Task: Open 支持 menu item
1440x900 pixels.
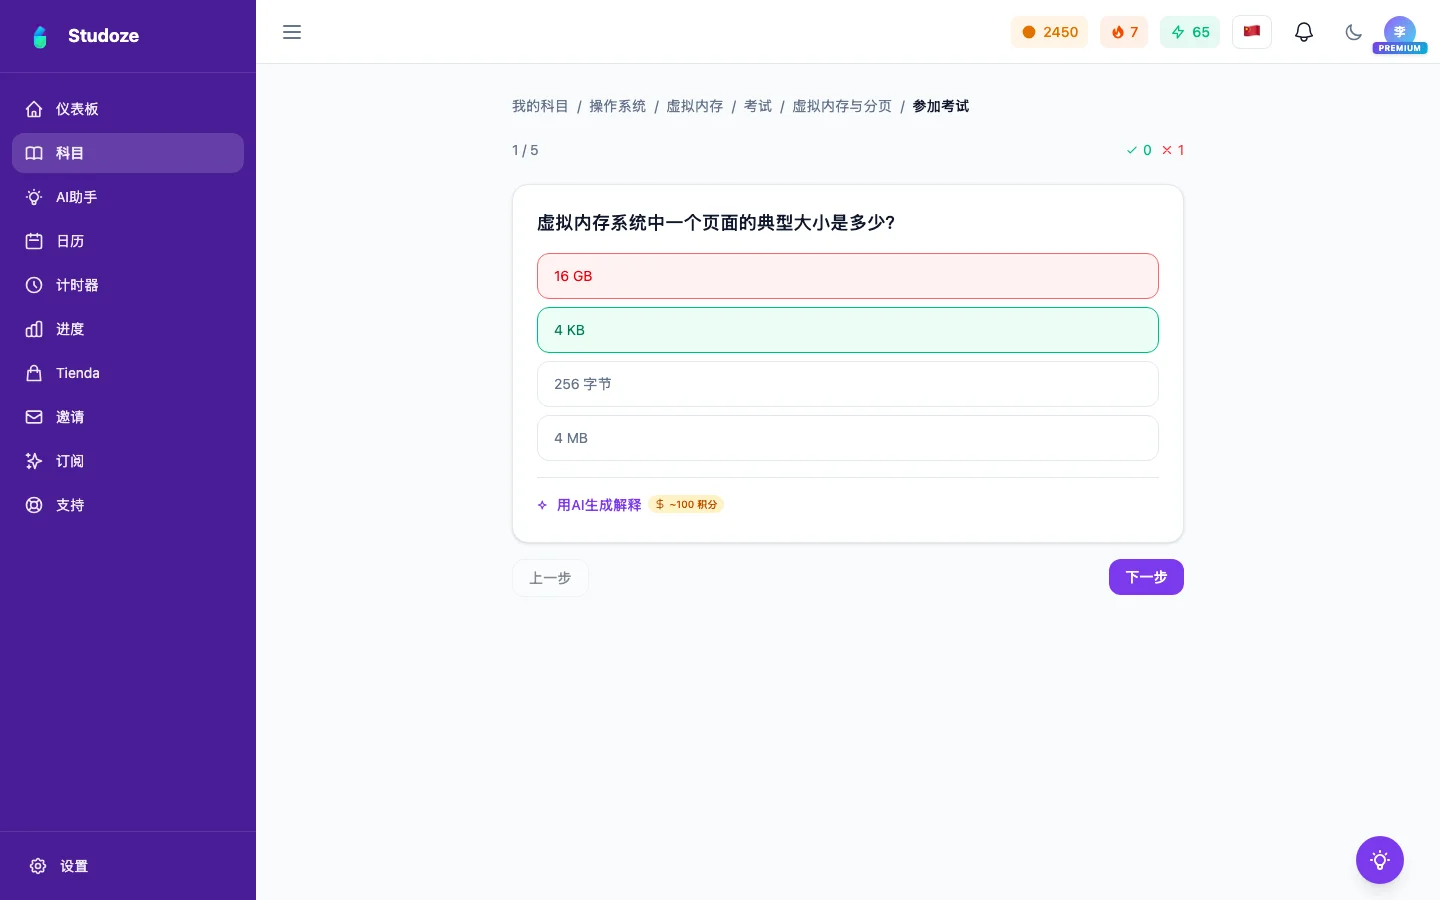Action: tap(128, 505)
